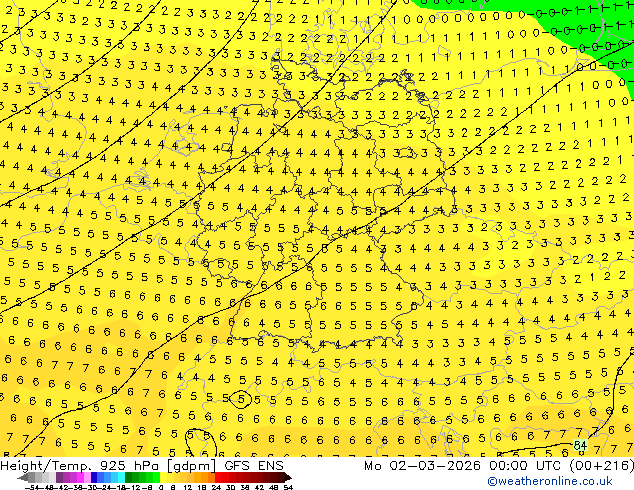Click the gray left arrow of the color scale

click(23, 477)
